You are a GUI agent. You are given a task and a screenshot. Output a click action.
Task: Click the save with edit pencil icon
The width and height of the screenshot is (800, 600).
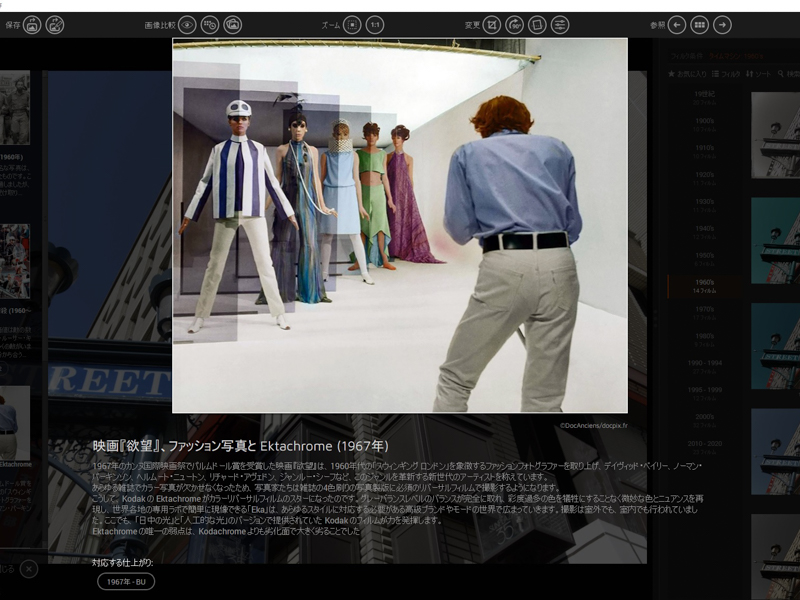point(55,24)
